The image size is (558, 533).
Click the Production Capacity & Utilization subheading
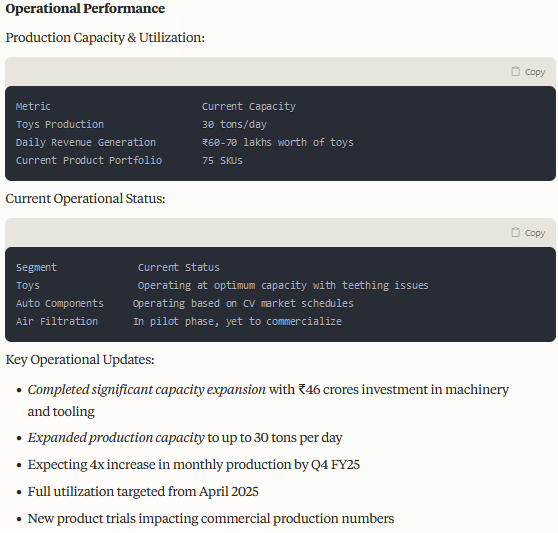[105, 37]
